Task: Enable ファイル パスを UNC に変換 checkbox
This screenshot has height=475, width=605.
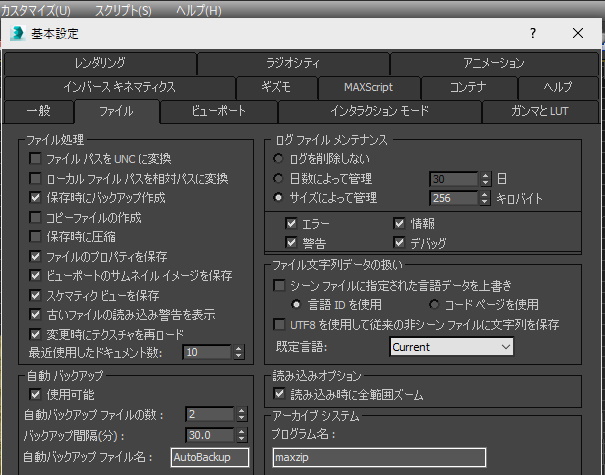Action: tap(35, 159)
